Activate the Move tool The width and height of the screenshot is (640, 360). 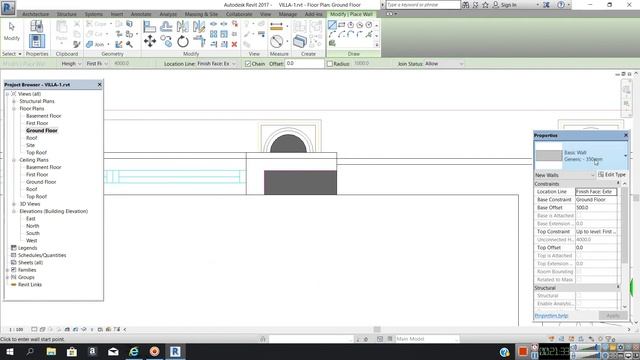(x=149, y=41)
